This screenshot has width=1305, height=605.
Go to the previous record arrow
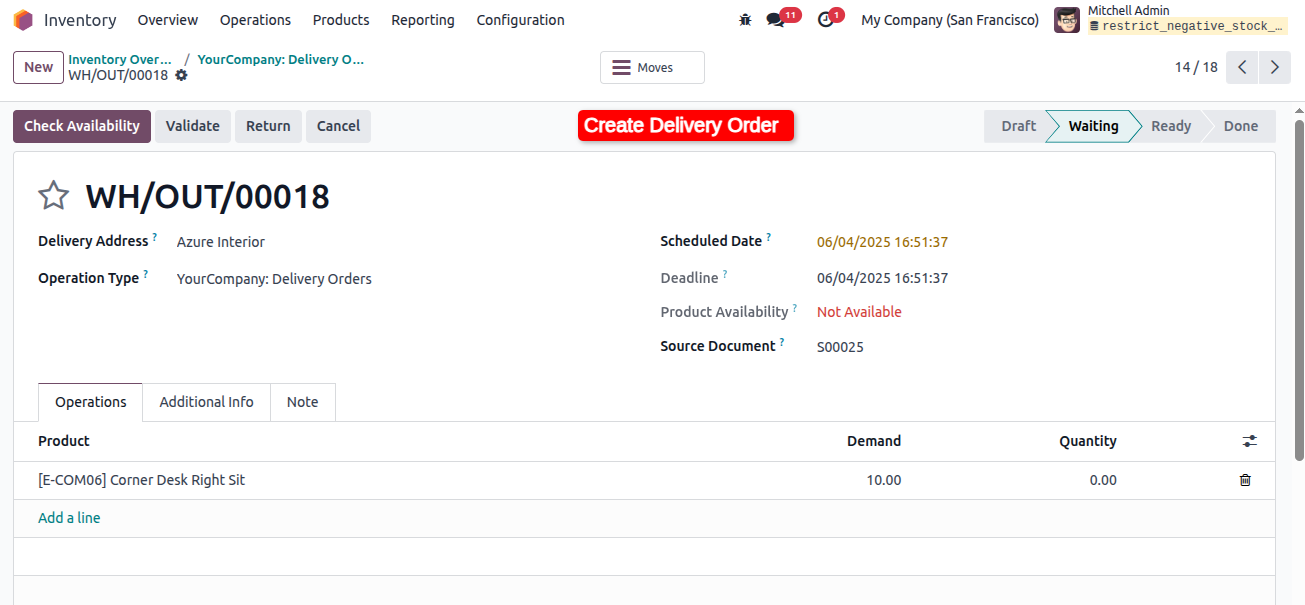(1242, 68)
